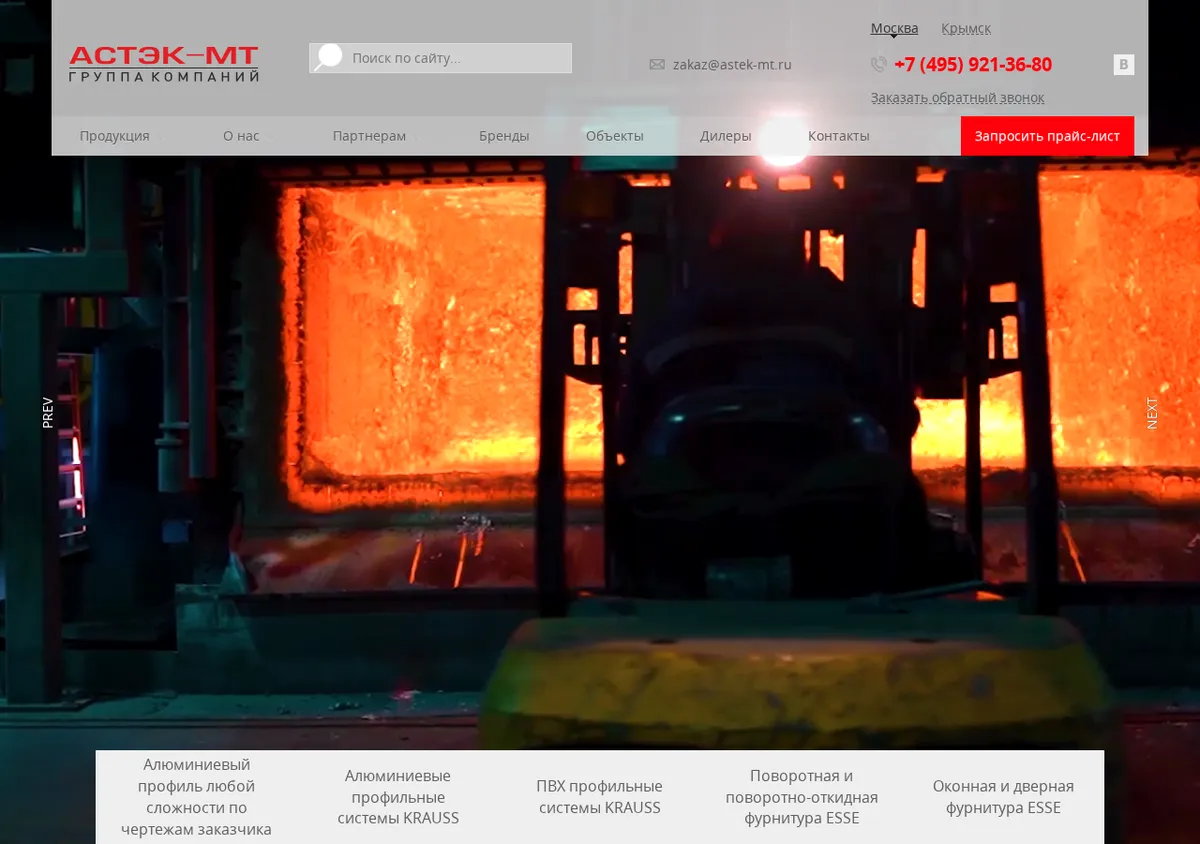Open the Контакты page
The width and height of the screenshot is (1200, 844).
839,136
